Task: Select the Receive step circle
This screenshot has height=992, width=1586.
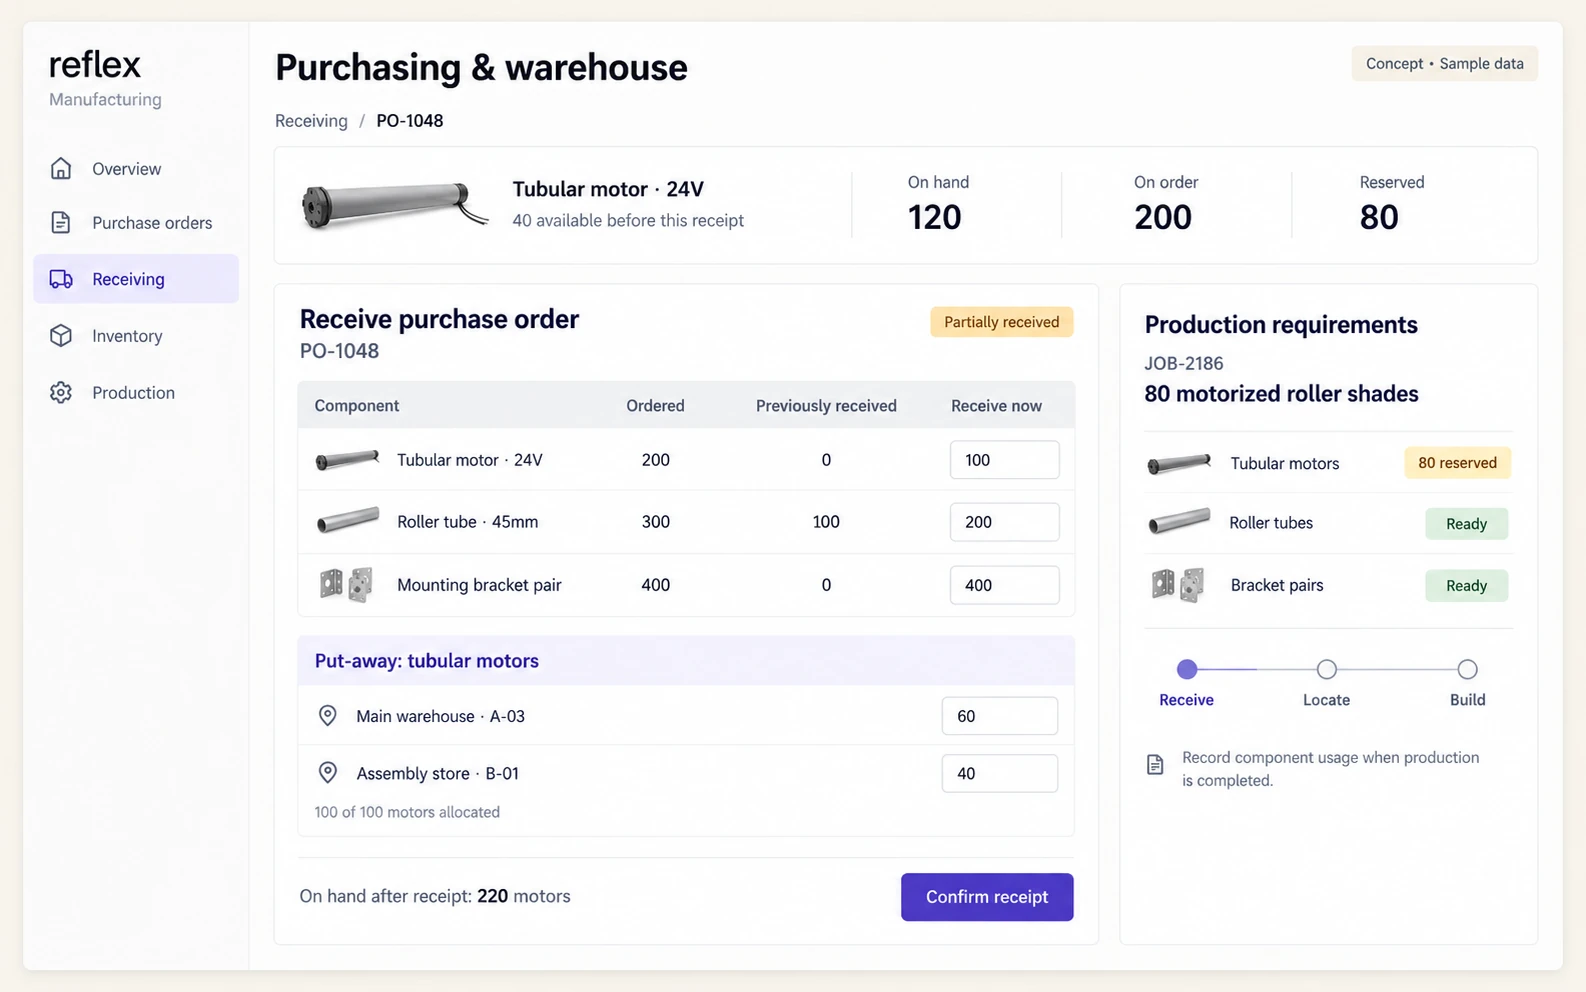Action: 1186,669
